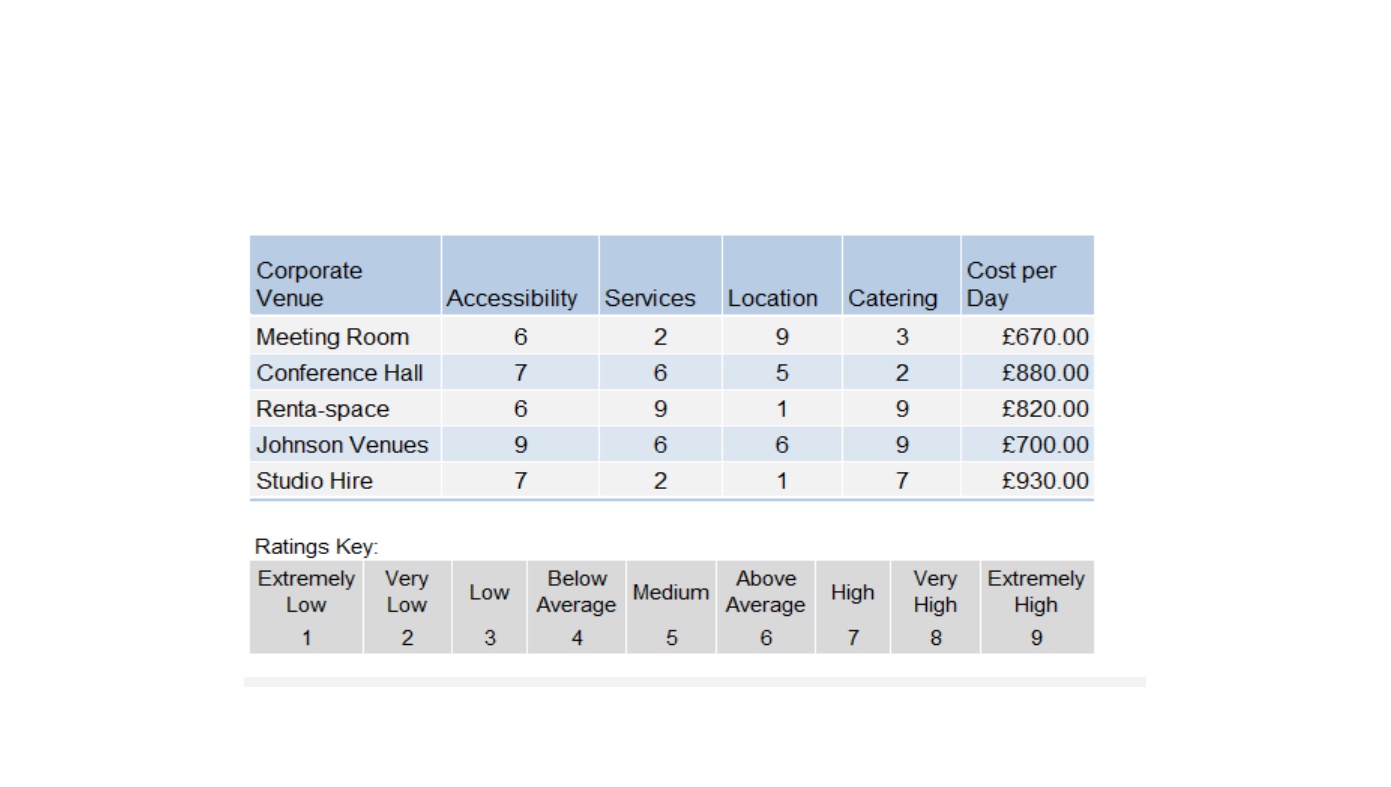This screenshot has width=1391, height=787.
Task: Click 'Above Average' in the Ratings Key
Action: 765,592
